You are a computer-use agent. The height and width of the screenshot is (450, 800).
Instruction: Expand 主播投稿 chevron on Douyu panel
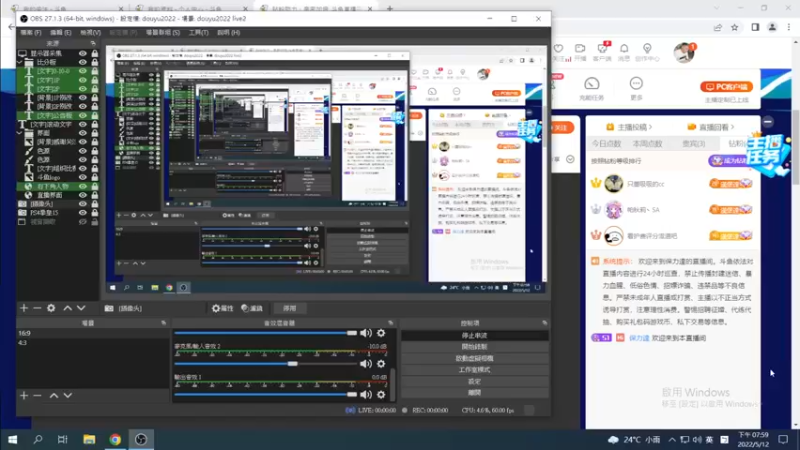(651, 127)
